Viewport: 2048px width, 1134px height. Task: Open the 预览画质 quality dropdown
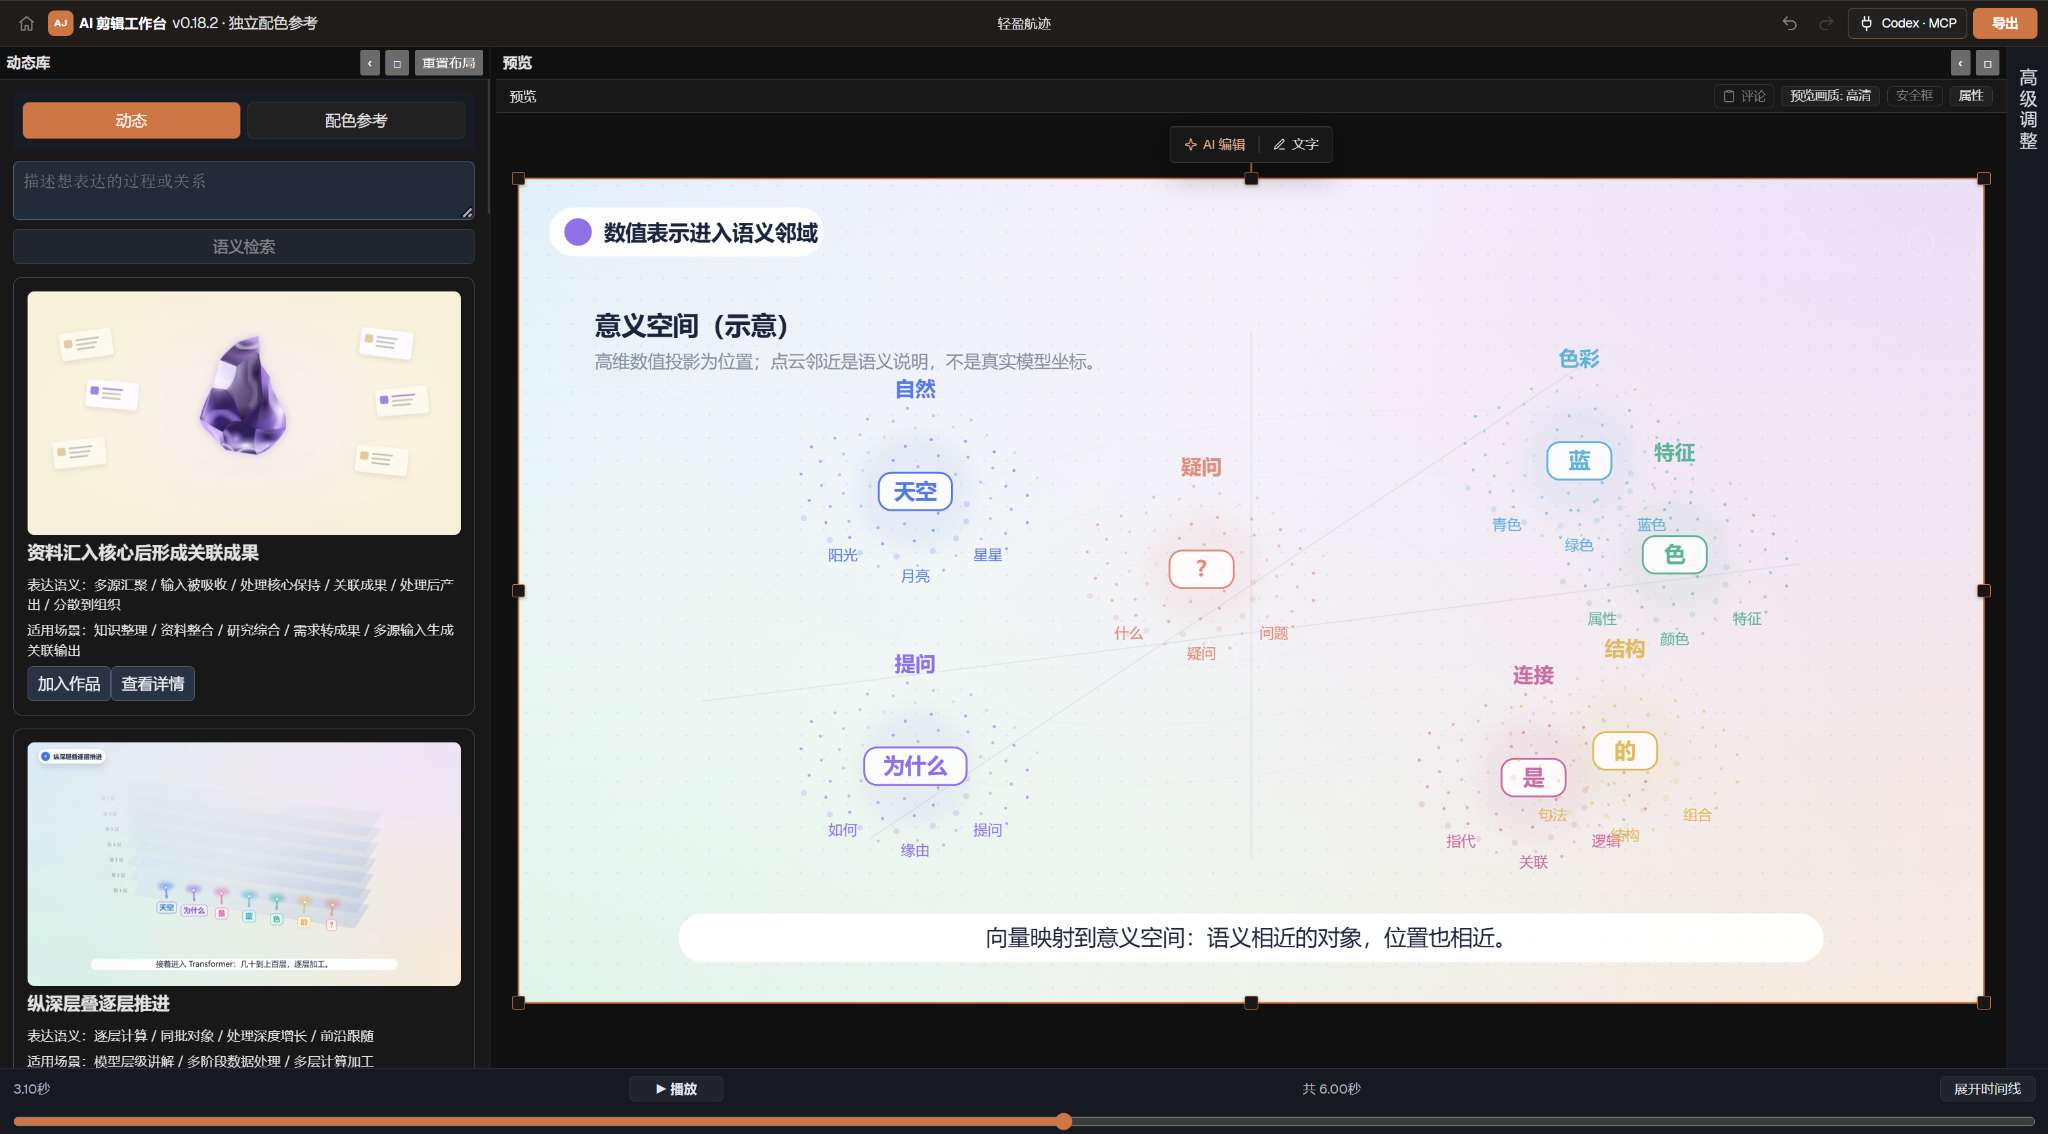(1830, 96)
